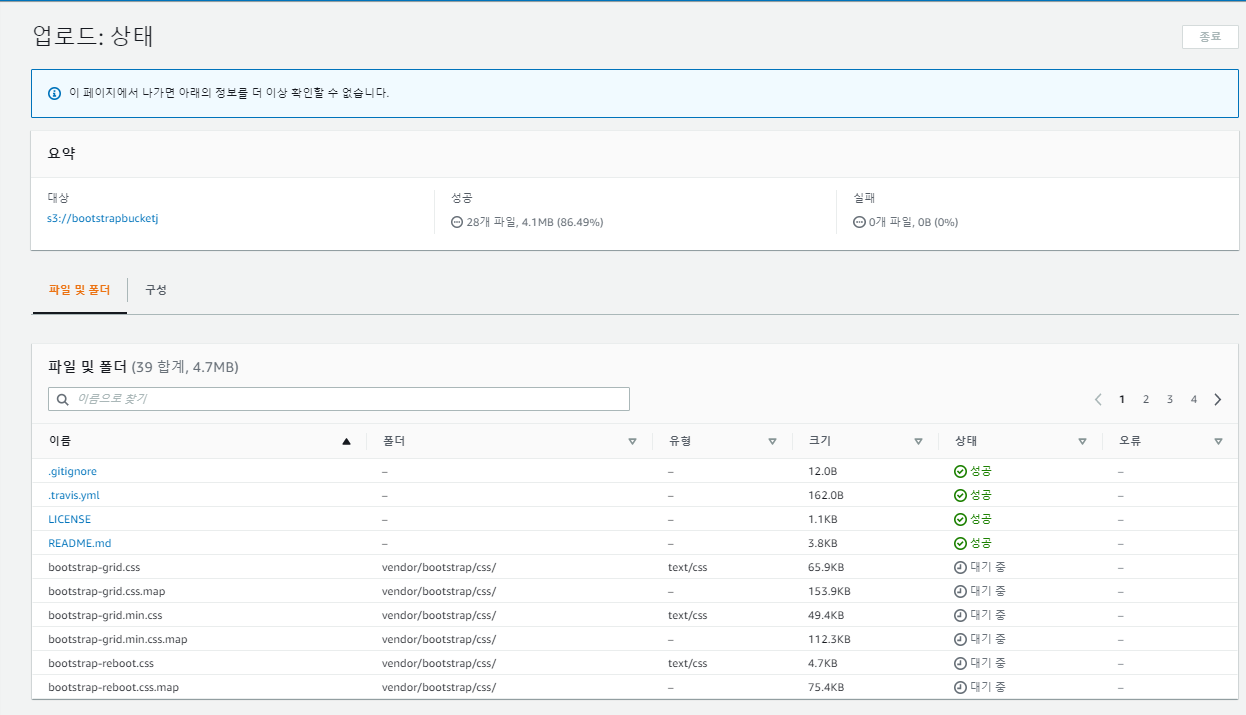
Task: Click the 0개 파일, 0B (0%) summary
Action: coord(913,222)
